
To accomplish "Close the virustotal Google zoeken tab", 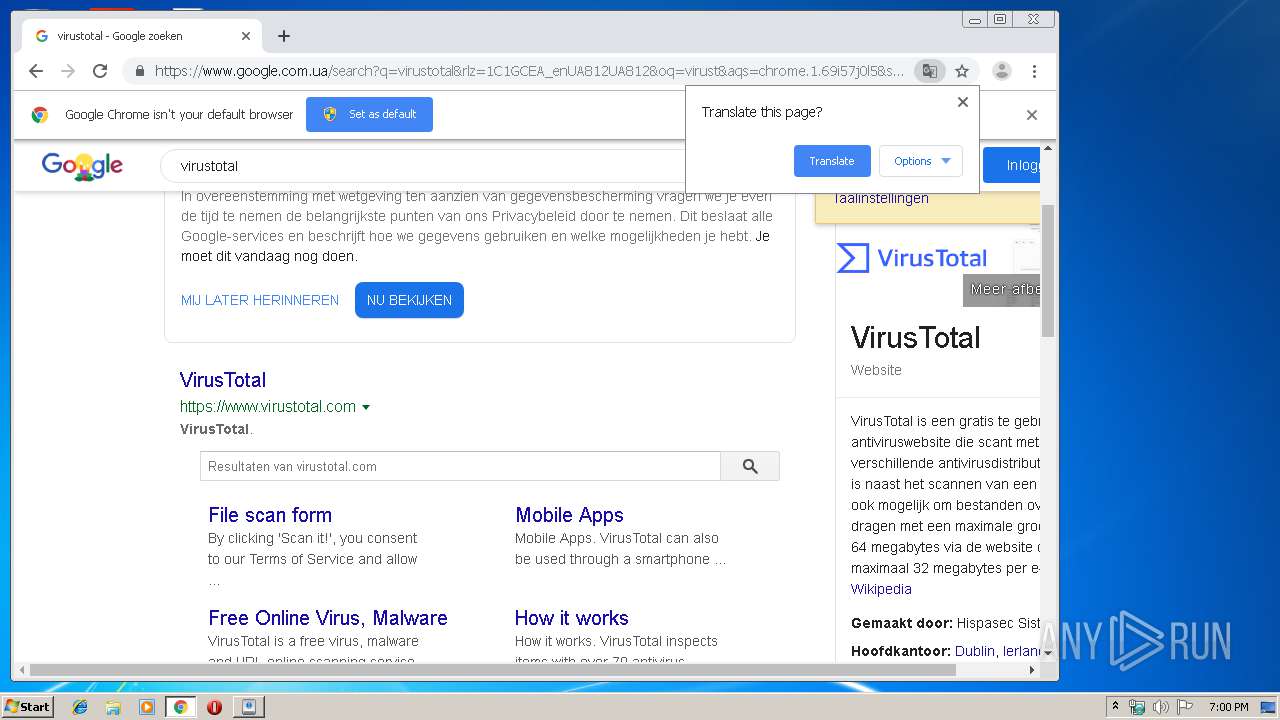I will pyautogui.click(x=246, y=36).
